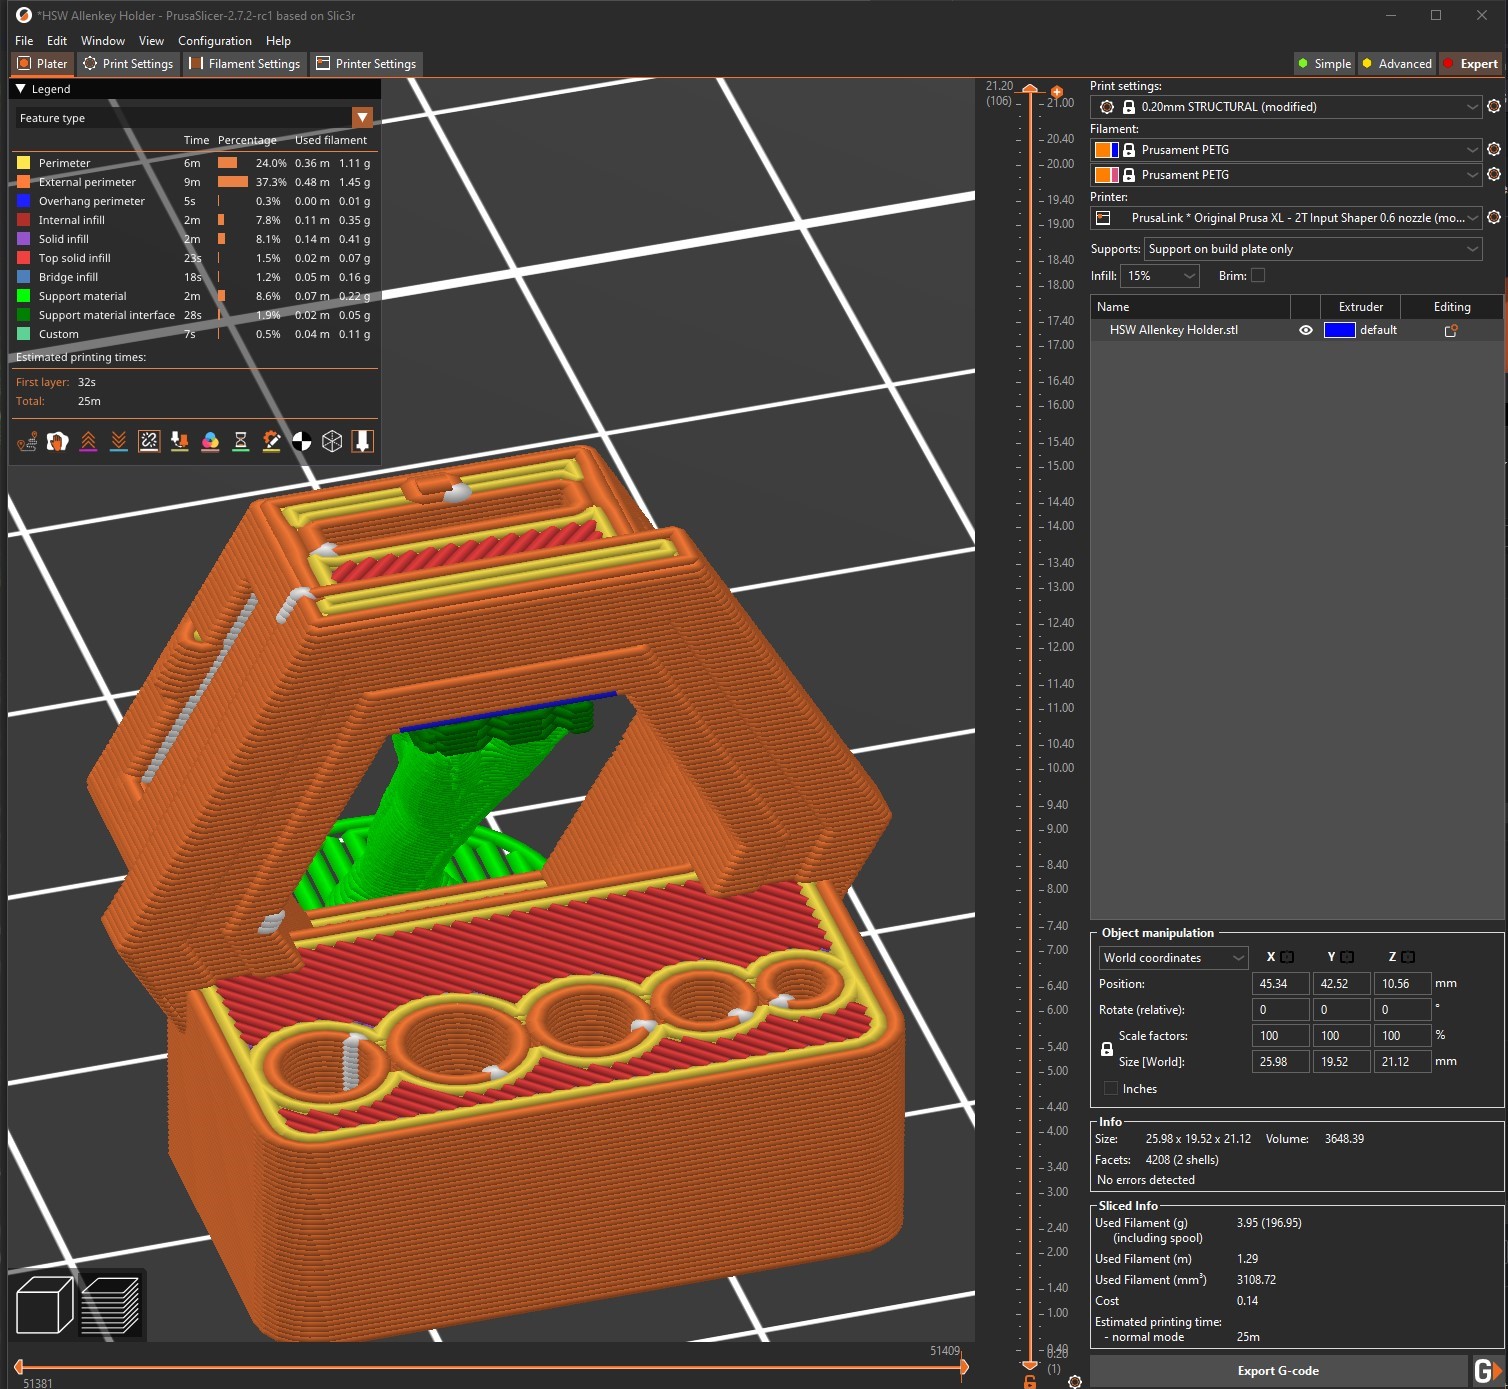This screenshot has width=1508, height=1389.
Task: Open print settings preset gear icon
Action: click(1494, 107)
